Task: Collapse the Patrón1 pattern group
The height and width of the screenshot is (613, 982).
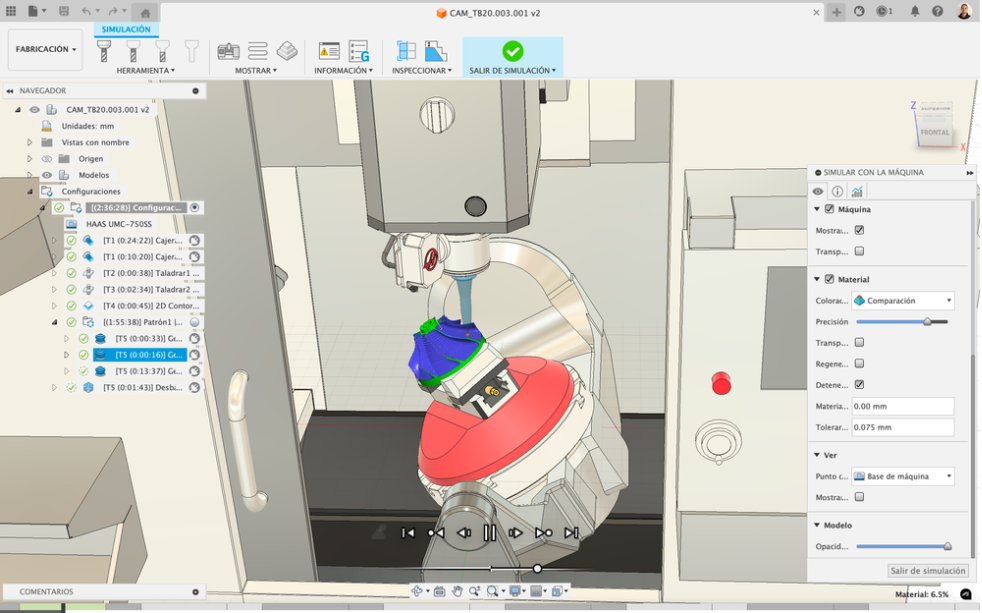Action: coord(54,322)
